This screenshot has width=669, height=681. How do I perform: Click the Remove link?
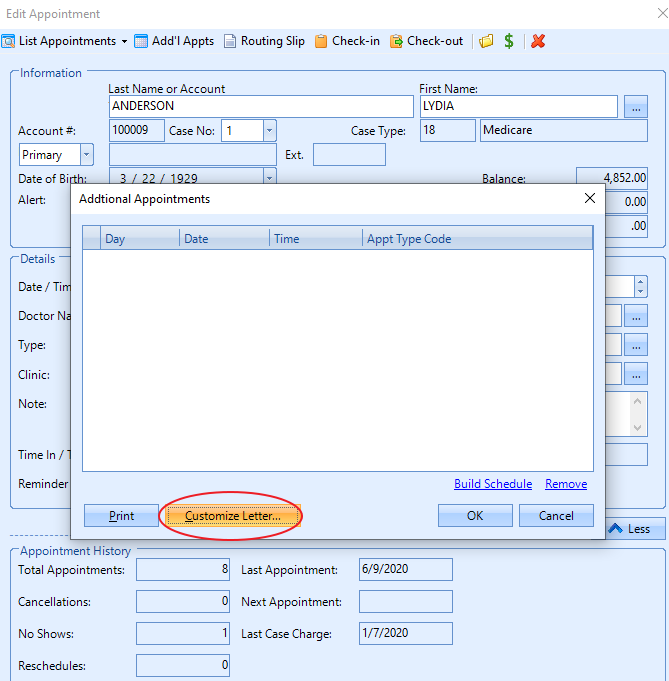pyautogui.click(x=566, y=484)
